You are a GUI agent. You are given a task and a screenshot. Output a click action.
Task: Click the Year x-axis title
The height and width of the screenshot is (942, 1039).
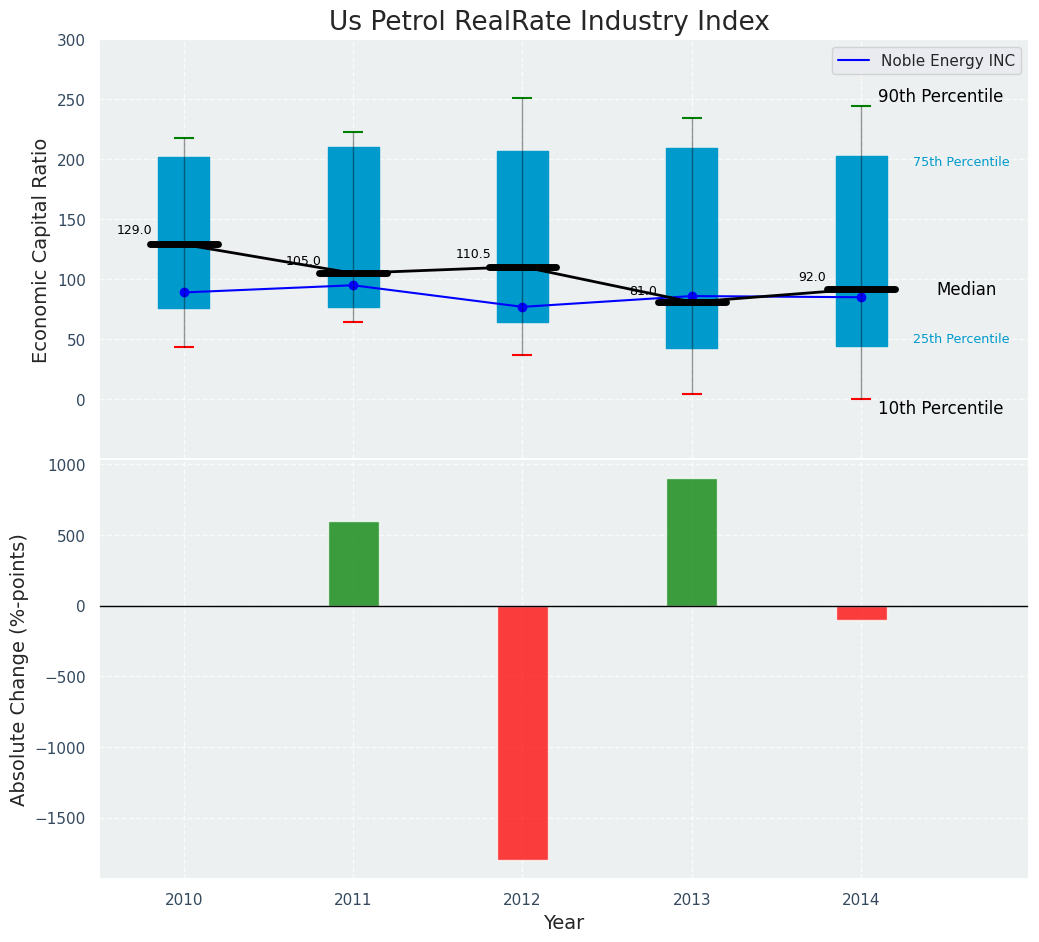click(563, 923)
